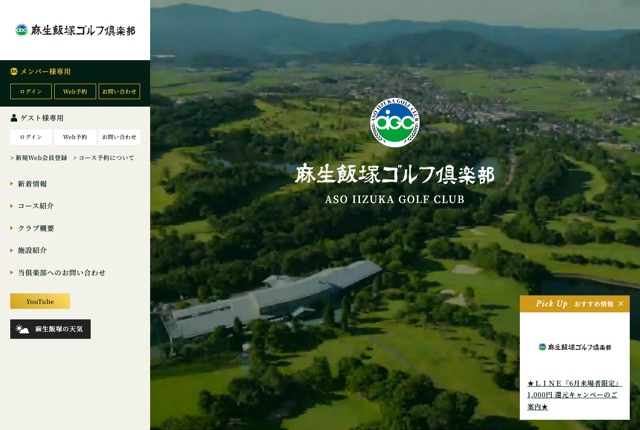640x430 pixels.
Task: Click the arrow beside クラブ概要
Action: pos(12,228)
